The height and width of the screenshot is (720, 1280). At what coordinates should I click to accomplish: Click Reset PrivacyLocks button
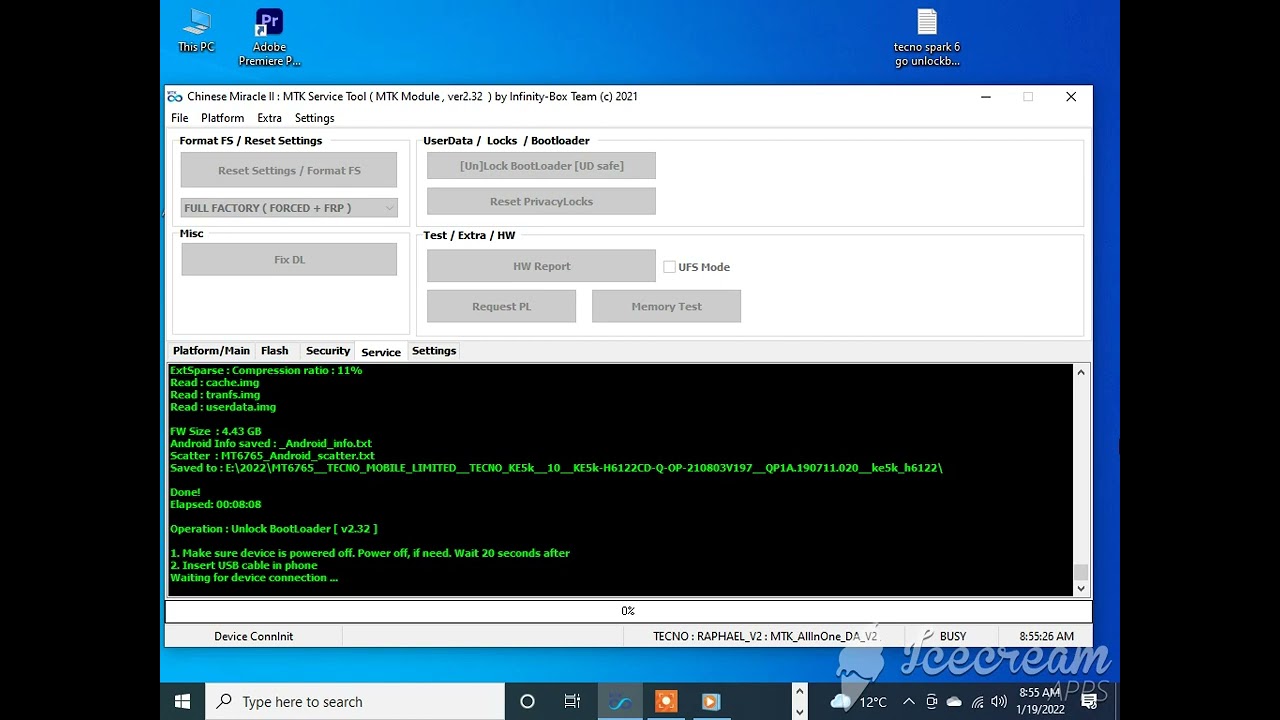tap(541, 201)
